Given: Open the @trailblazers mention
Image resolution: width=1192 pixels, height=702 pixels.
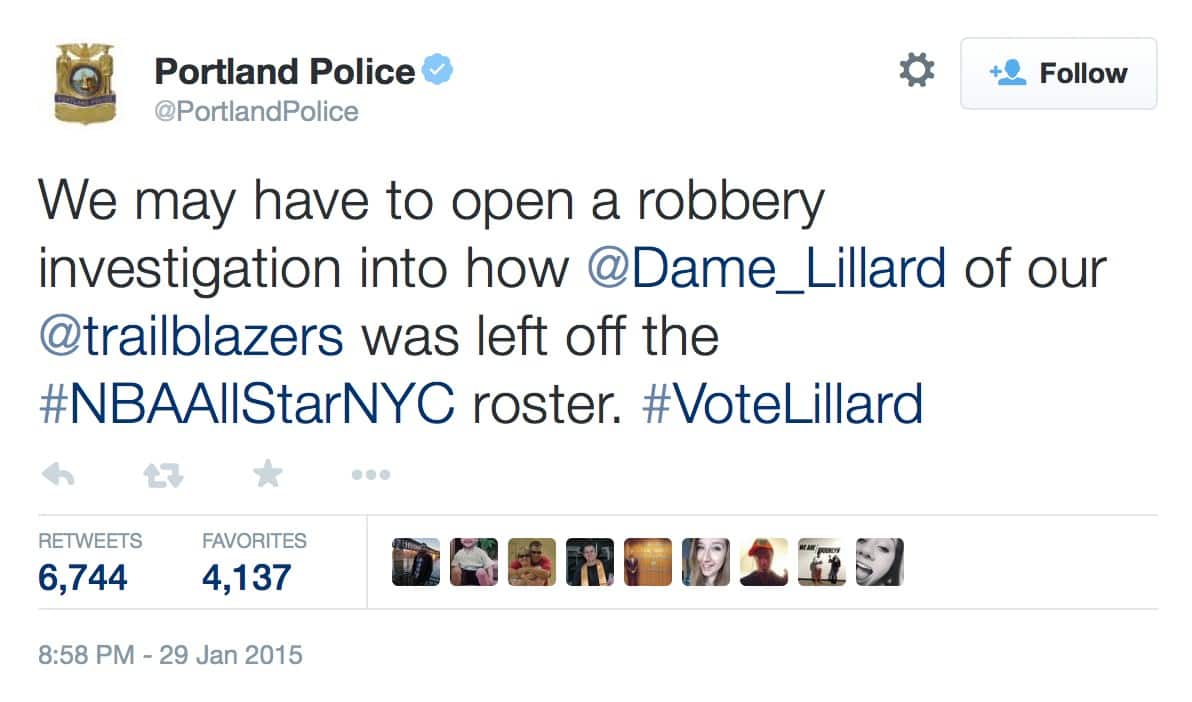Looking at the screenshot, I should point(190,336).
